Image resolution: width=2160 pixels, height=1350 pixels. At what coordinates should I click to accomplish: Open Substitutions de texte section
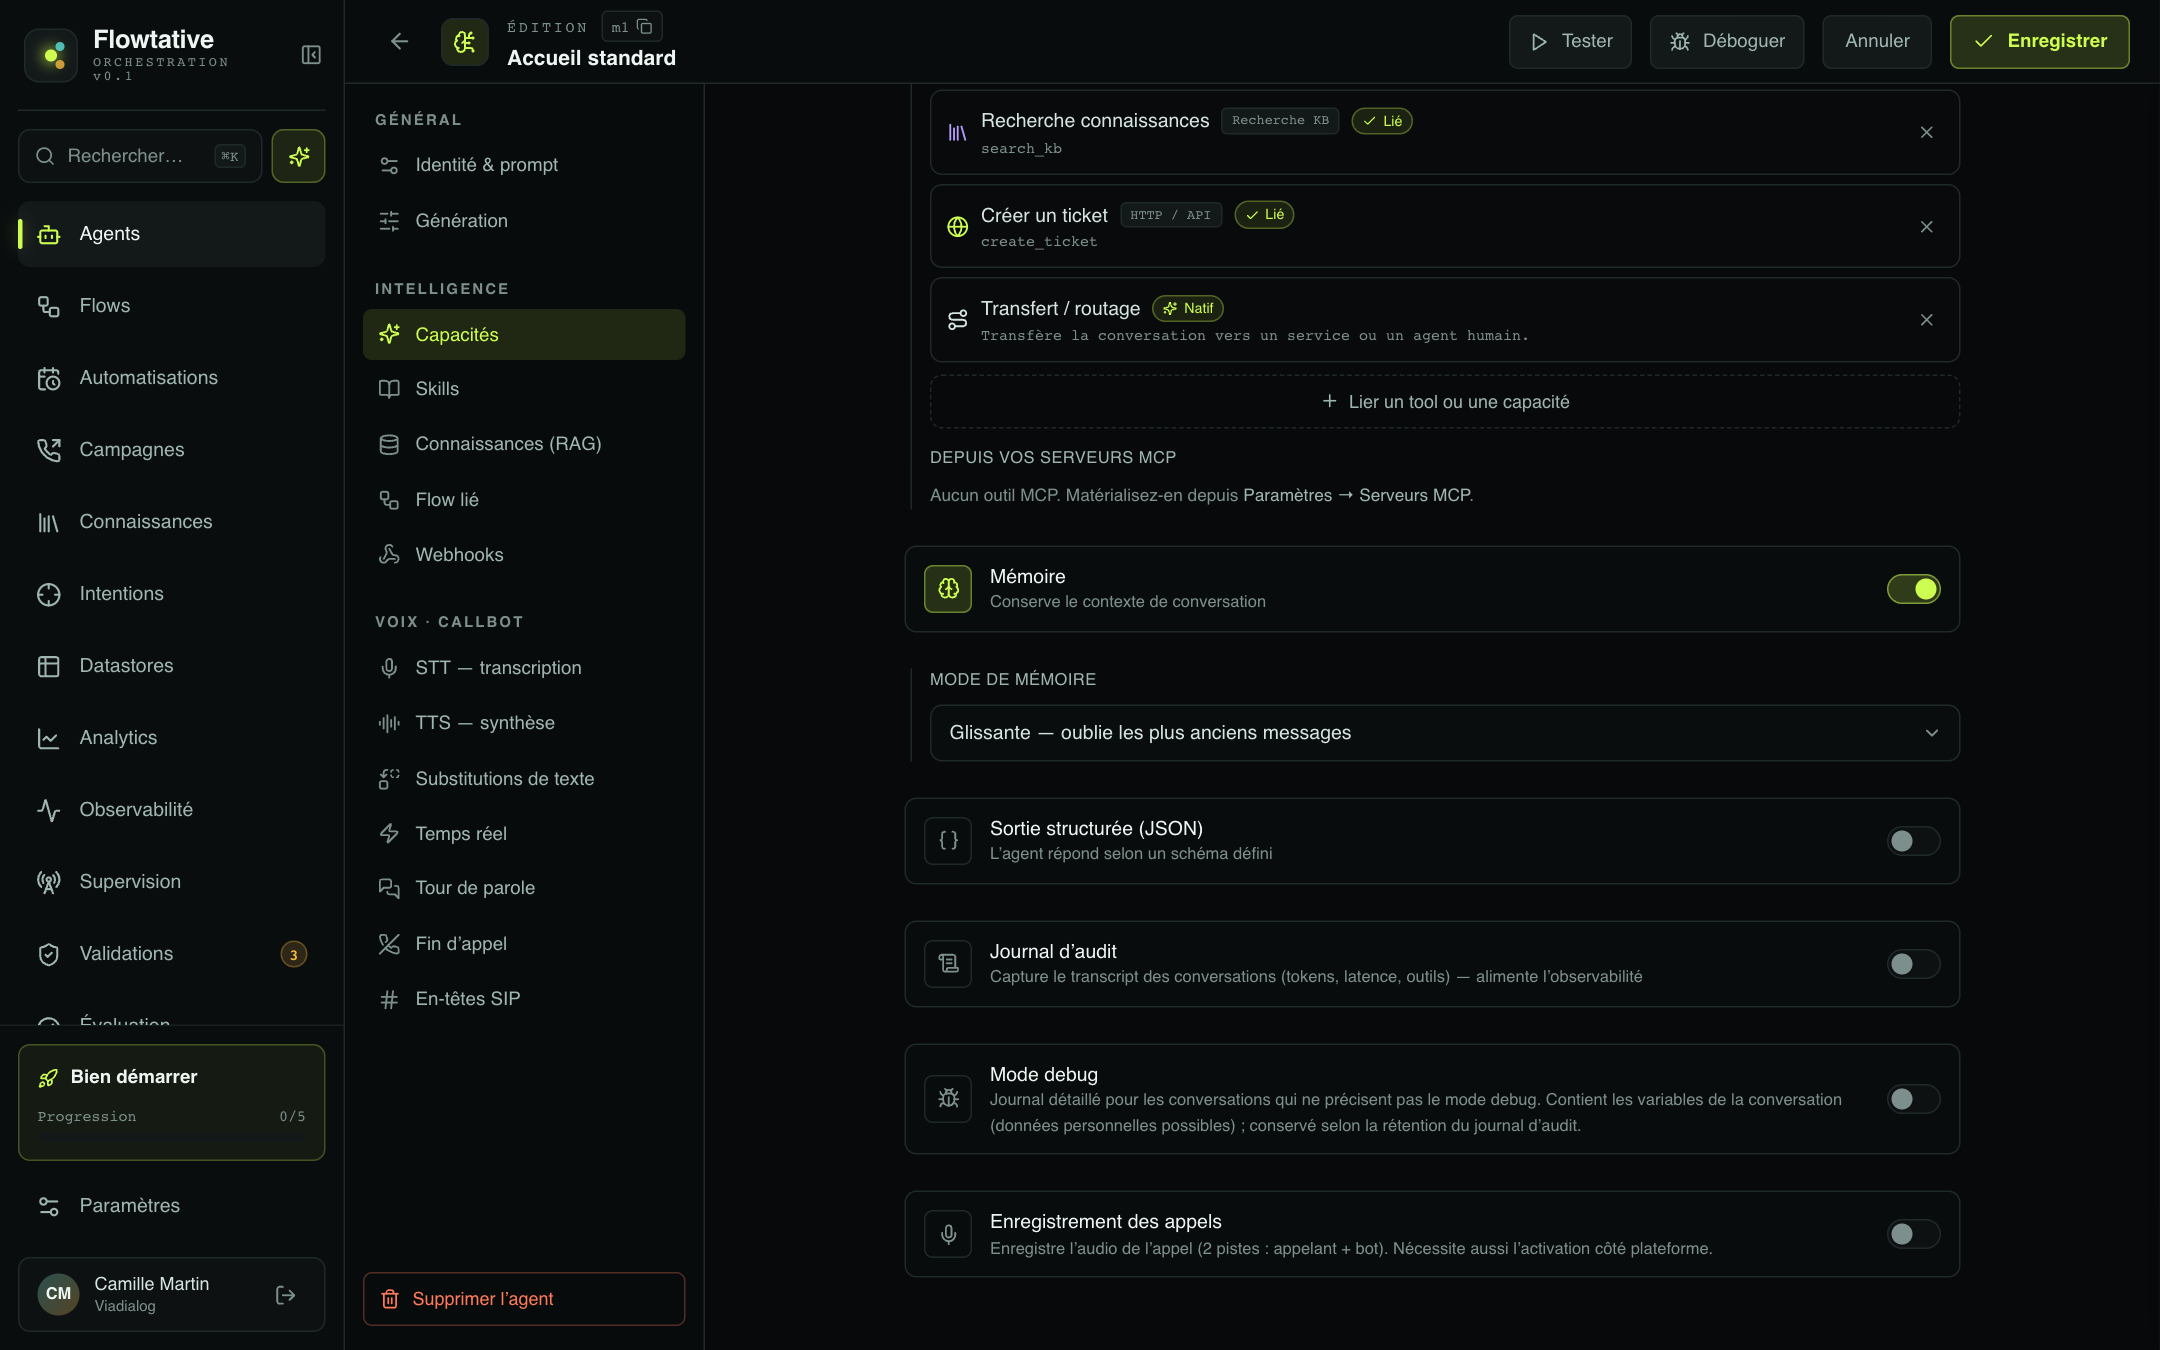(x=524, y=779)
